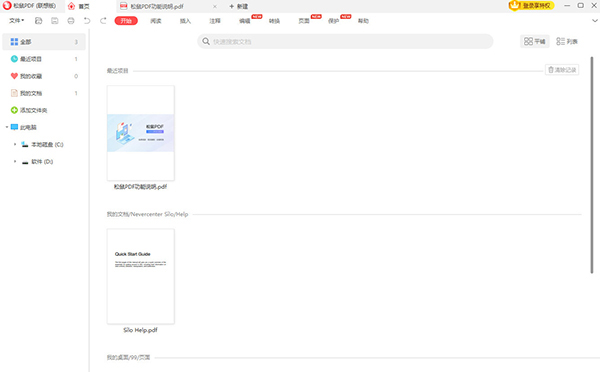Select the red 开始 ribbon tab

tap(126, 21)
